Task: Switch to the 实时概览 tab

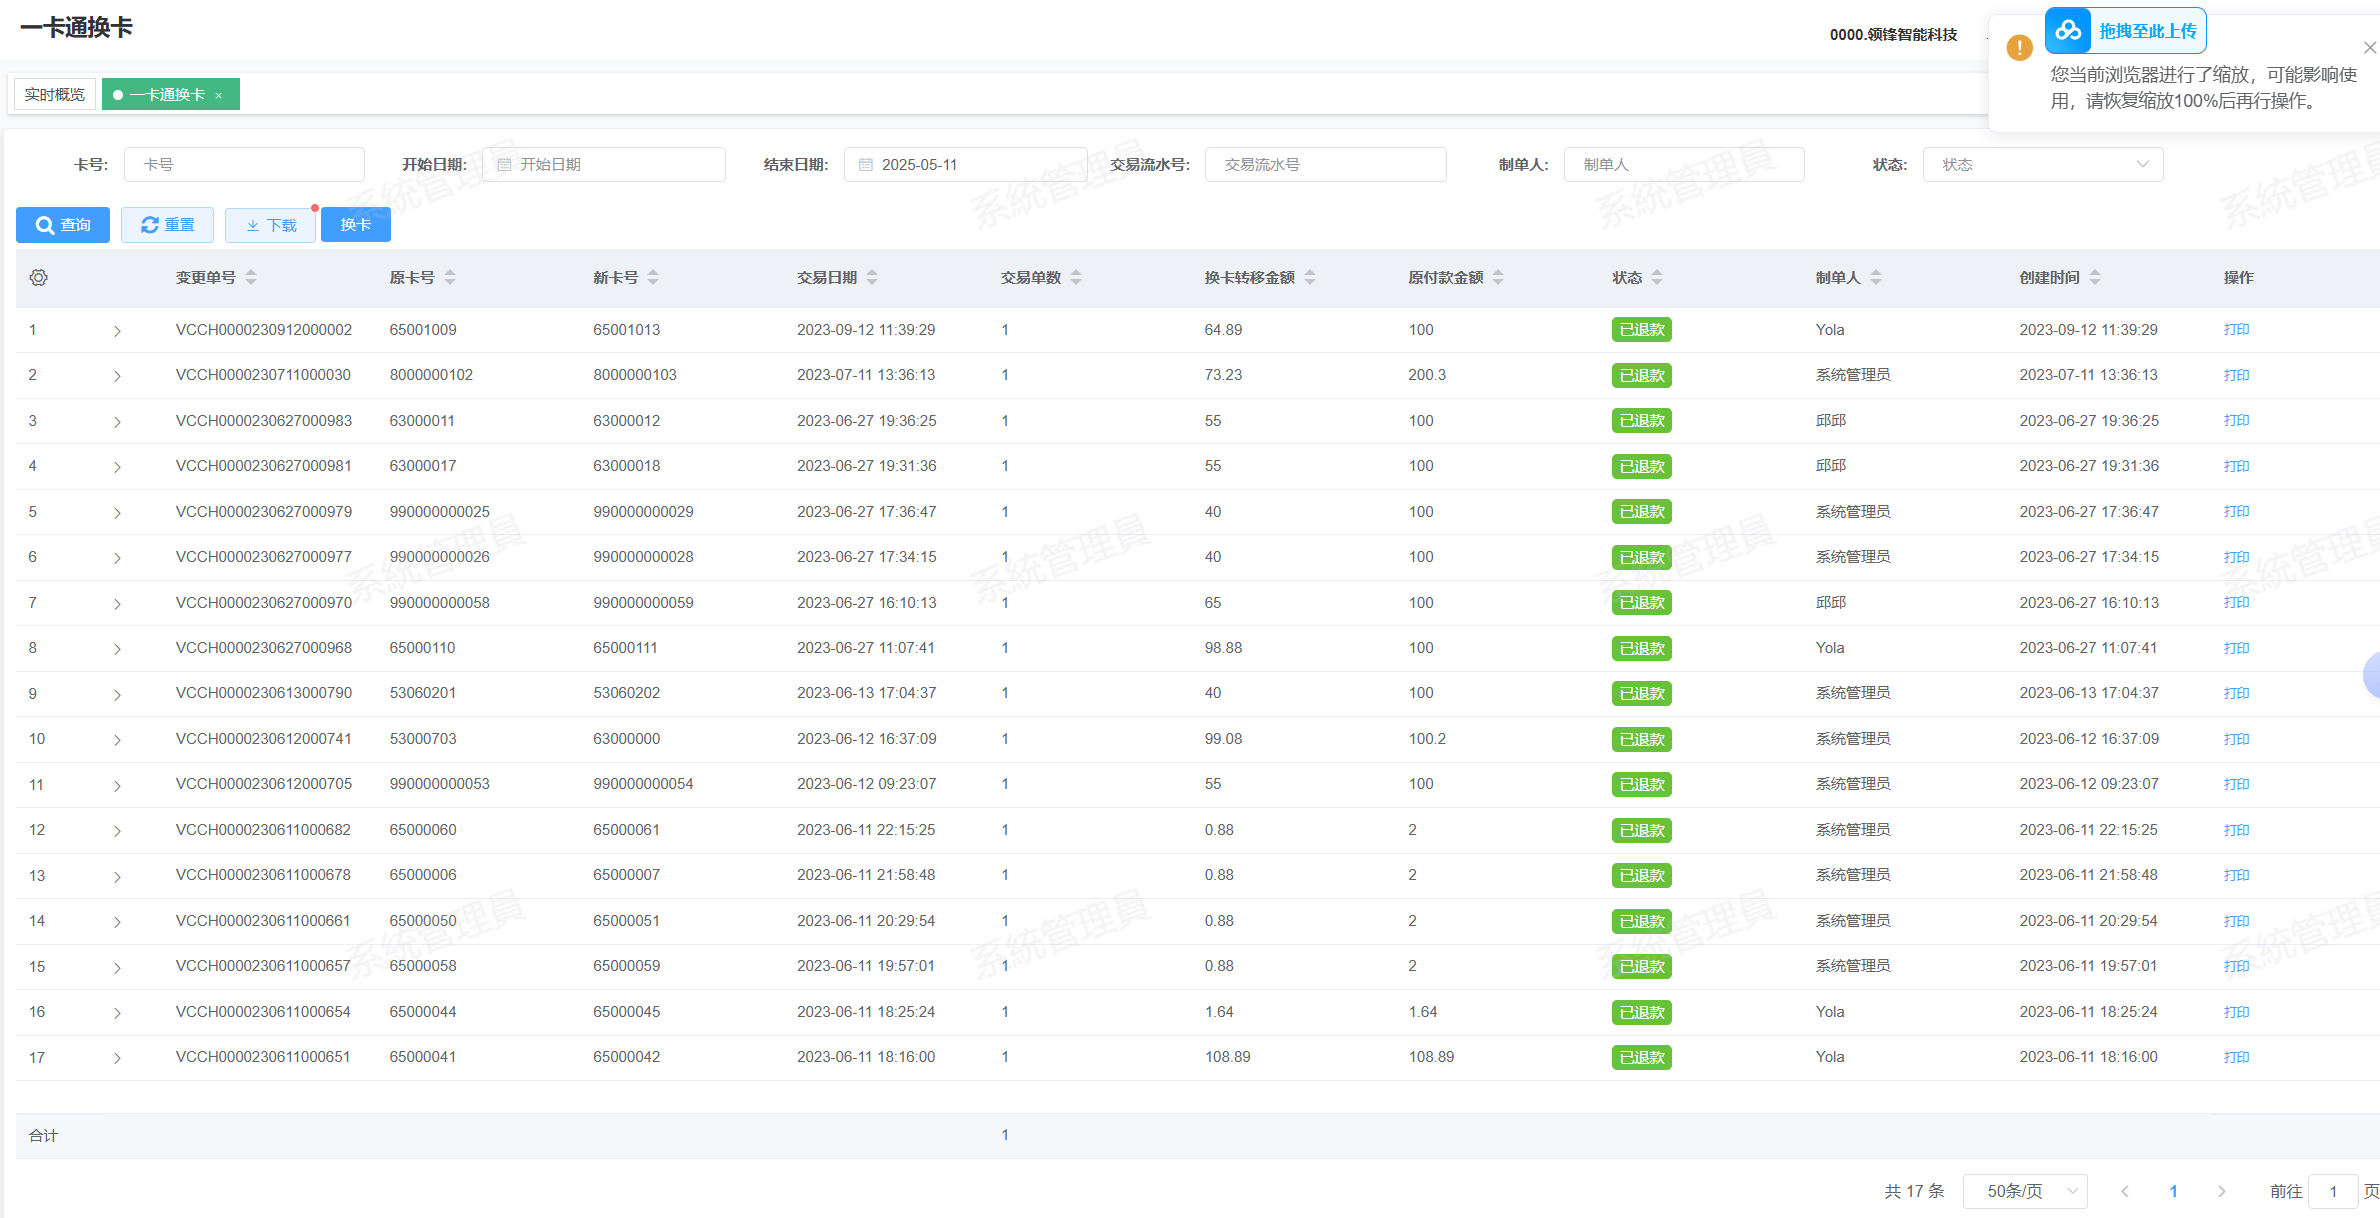Action: [x=55, y=95]
